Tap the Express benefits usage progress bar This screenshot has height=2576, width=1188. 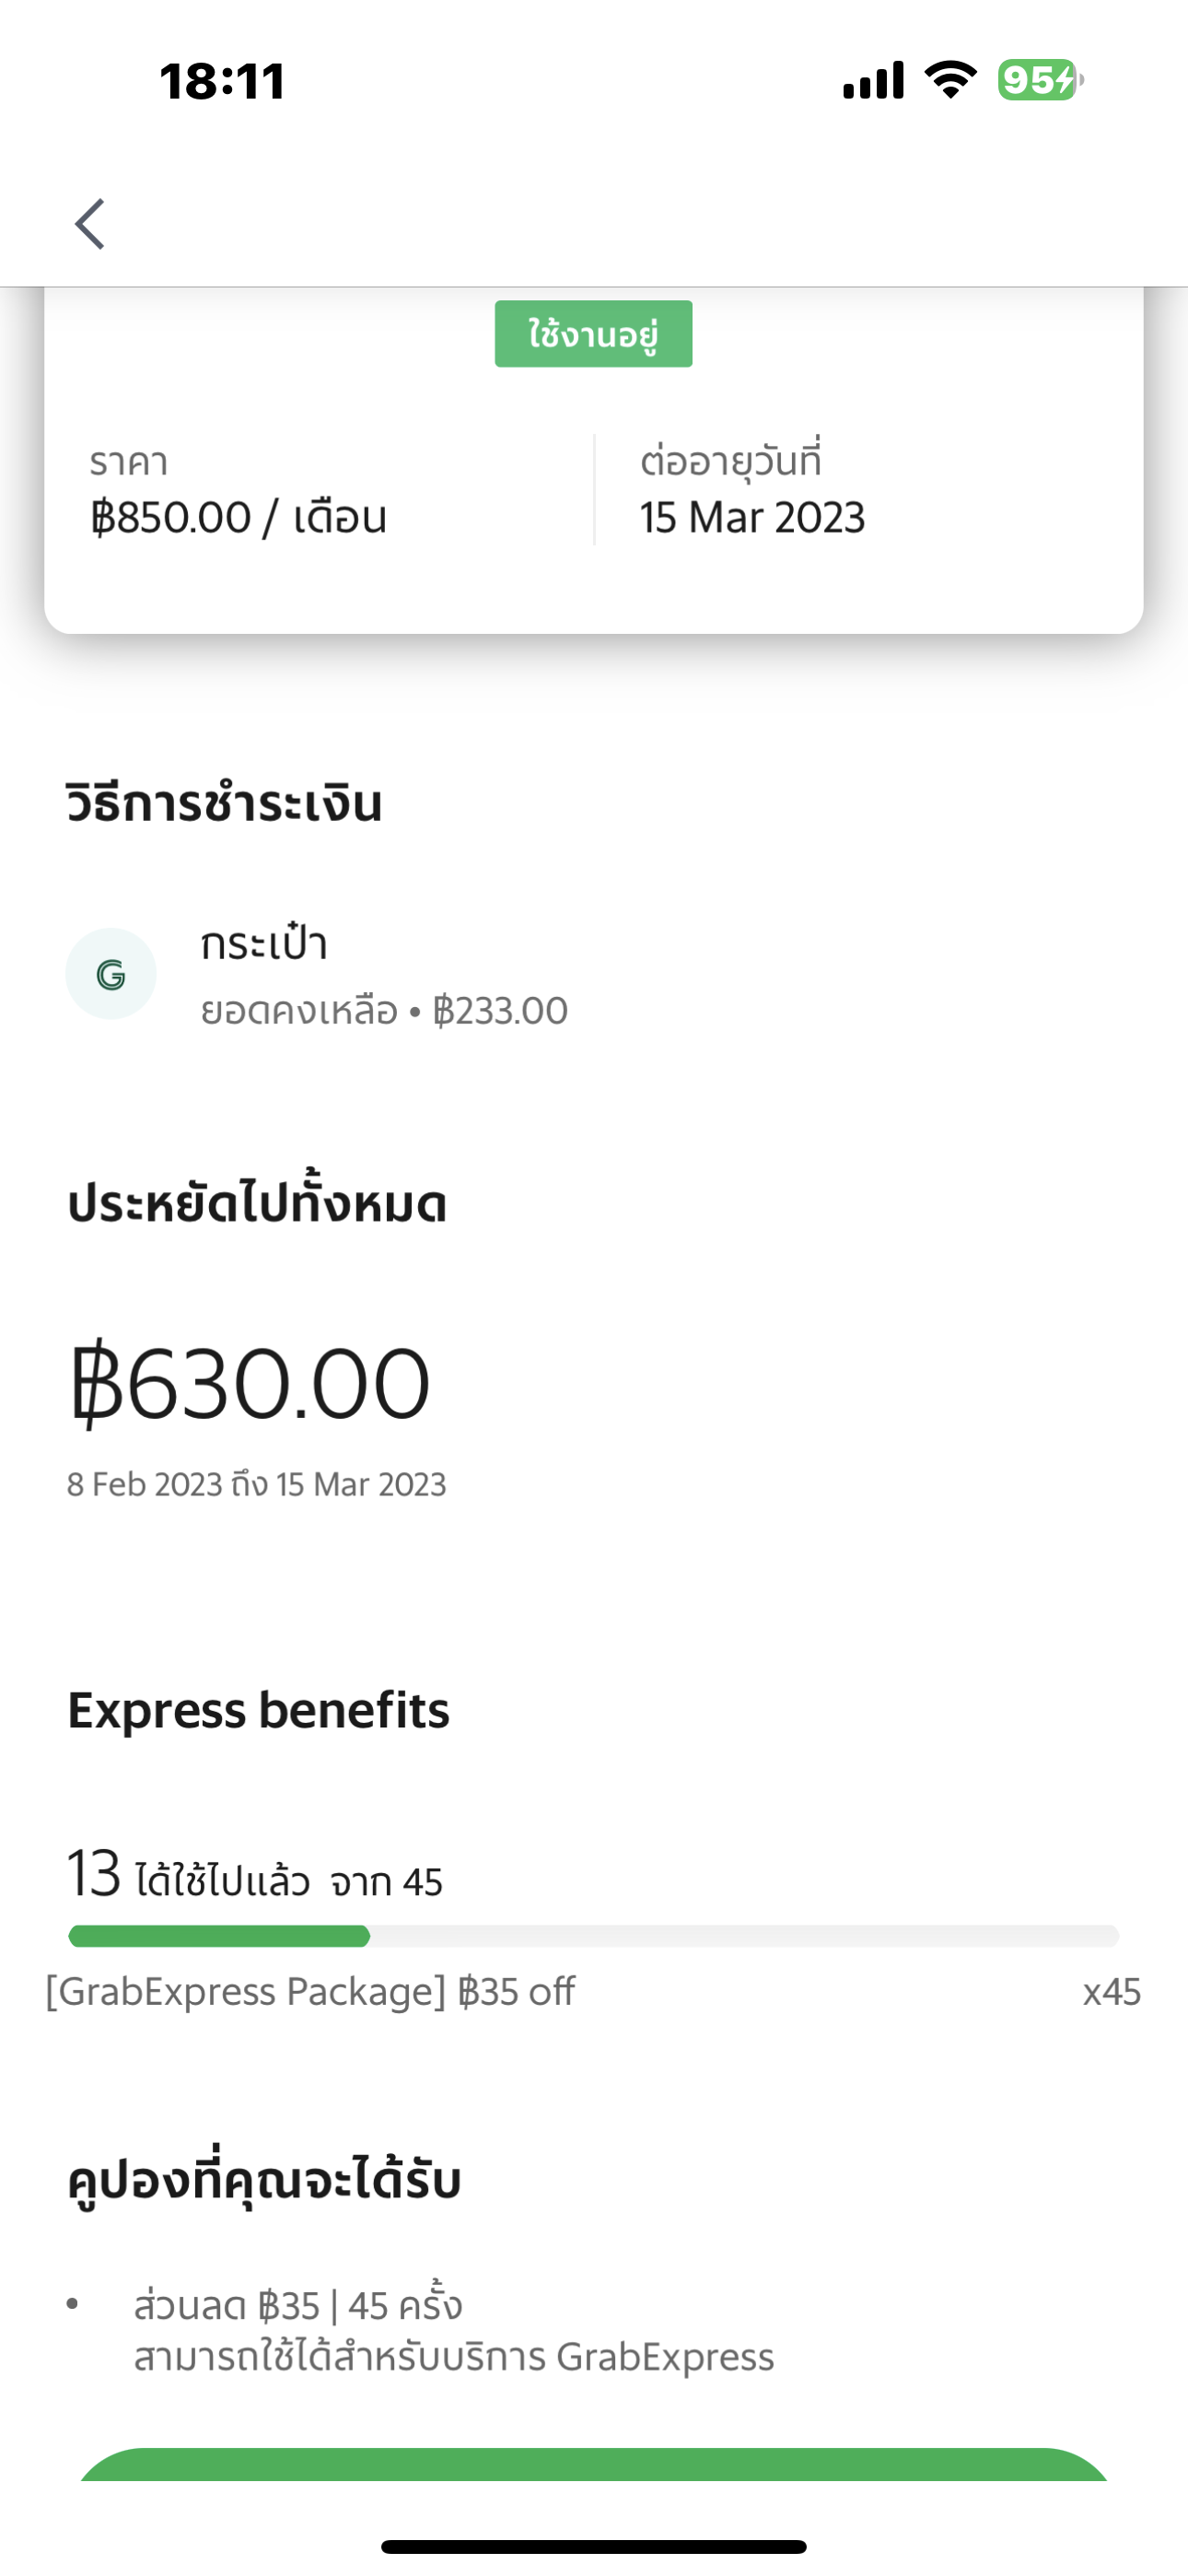(593, 1937)
